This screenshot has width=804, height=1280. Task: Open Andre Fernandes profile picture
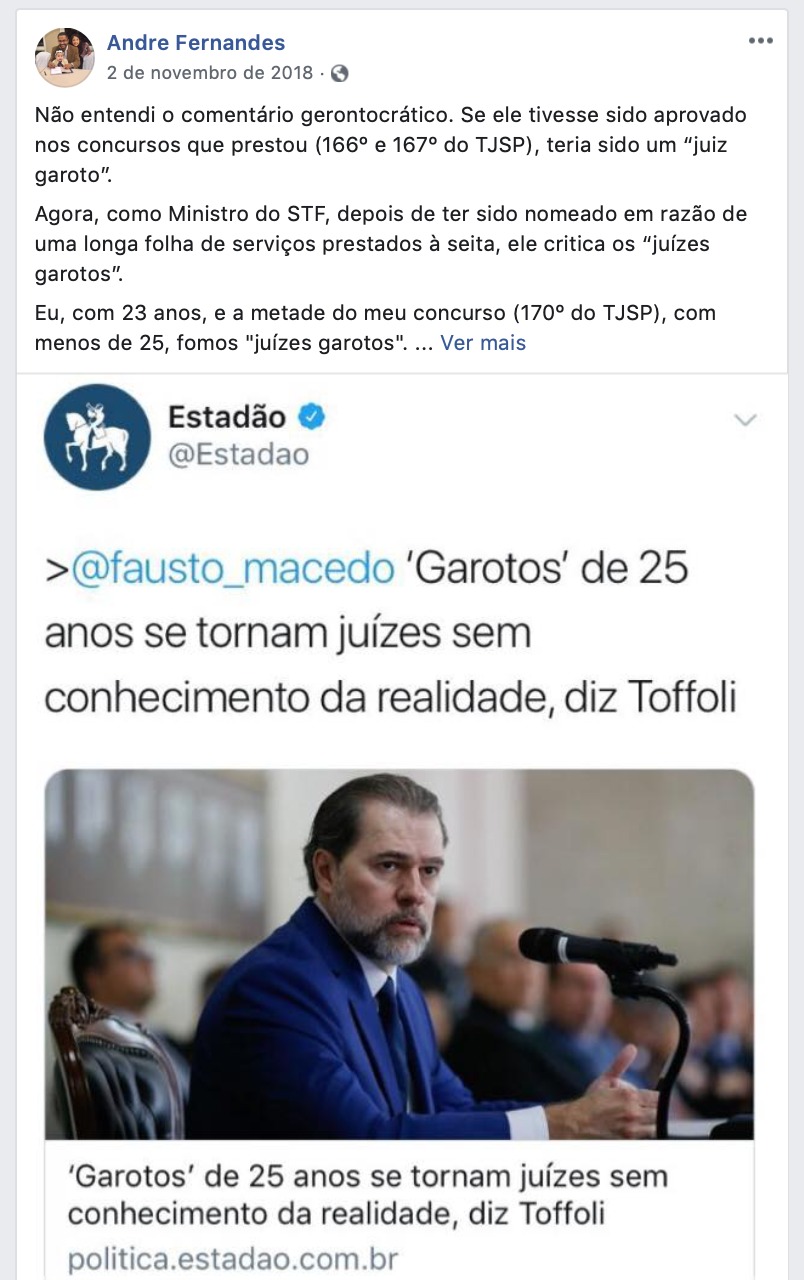tap(65, 57)
